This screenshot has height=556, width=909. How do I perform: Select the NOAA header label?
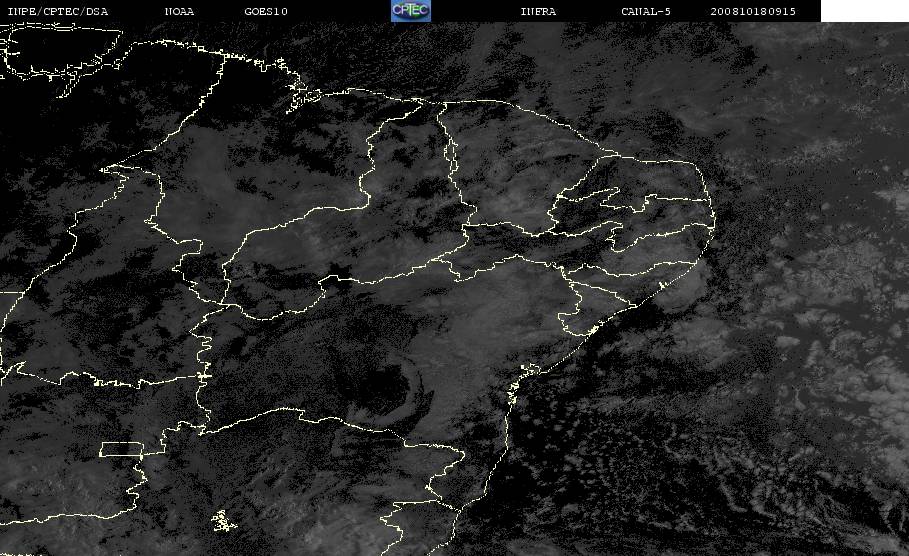(179, 12)
